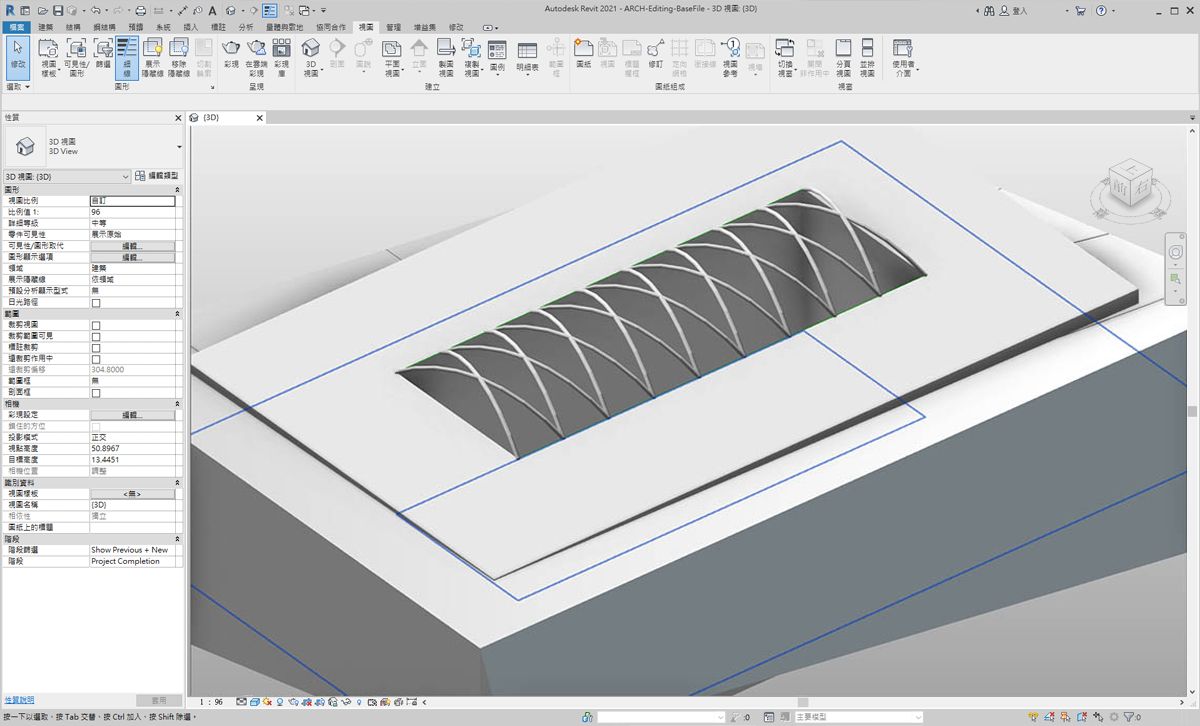Toggle 細線 thin lines tool
Viewport: 1200px width, 726px height.
127,58
